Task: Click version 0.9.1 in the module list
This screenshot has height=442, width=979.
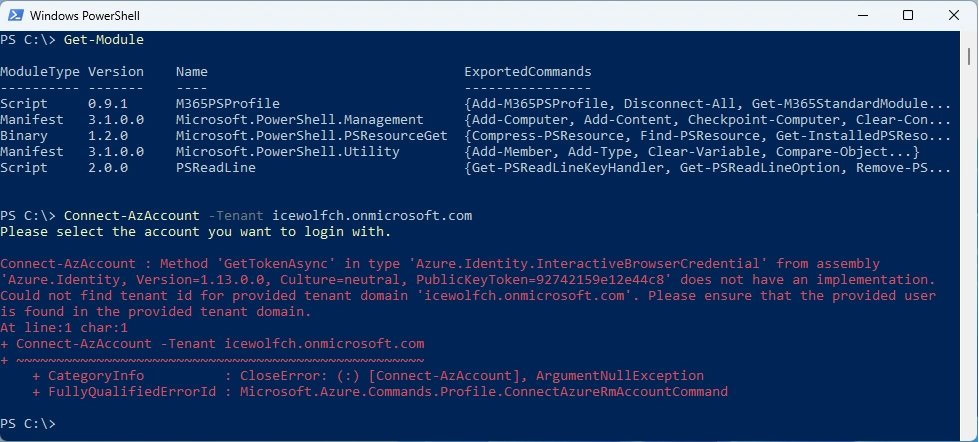Action: pos(108,104)
